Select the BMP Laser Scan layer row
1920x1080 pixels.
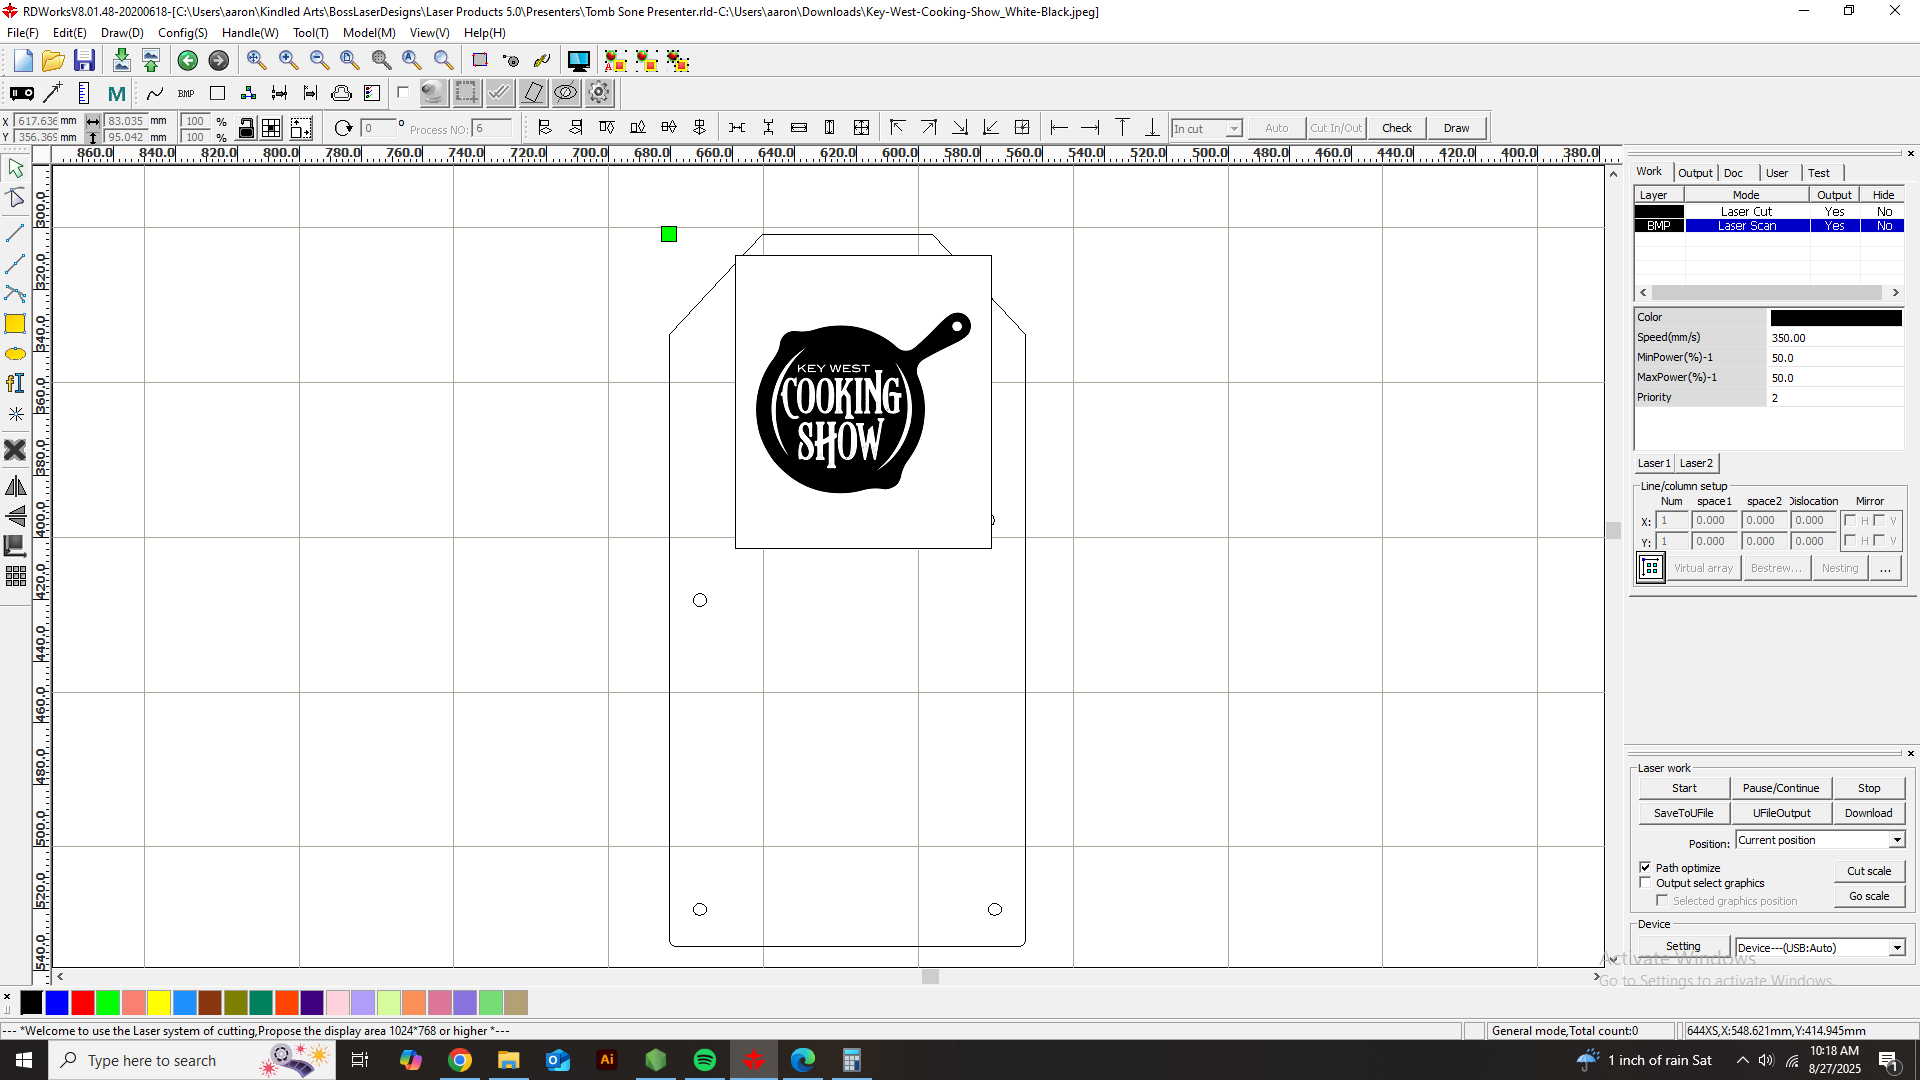1769,226
